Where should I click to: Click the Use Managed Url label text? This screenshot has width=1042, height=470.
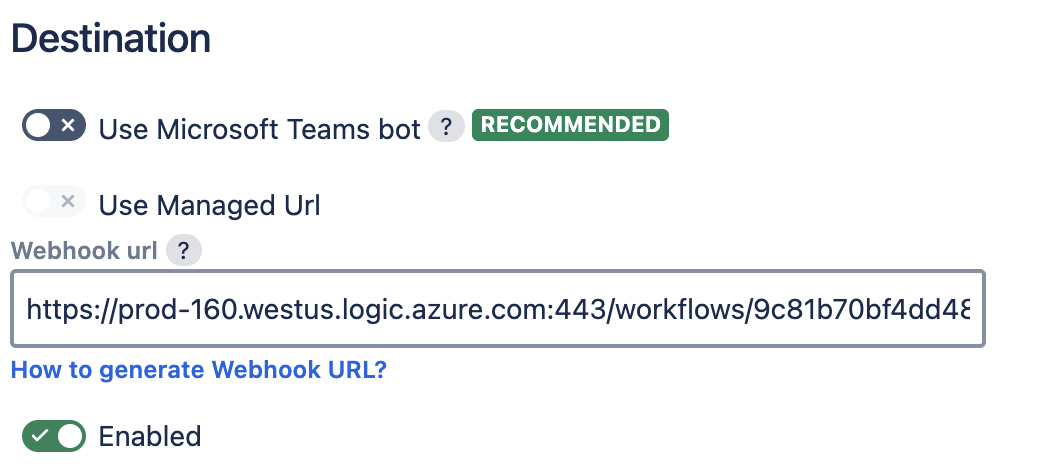click(x=209, y=206)
